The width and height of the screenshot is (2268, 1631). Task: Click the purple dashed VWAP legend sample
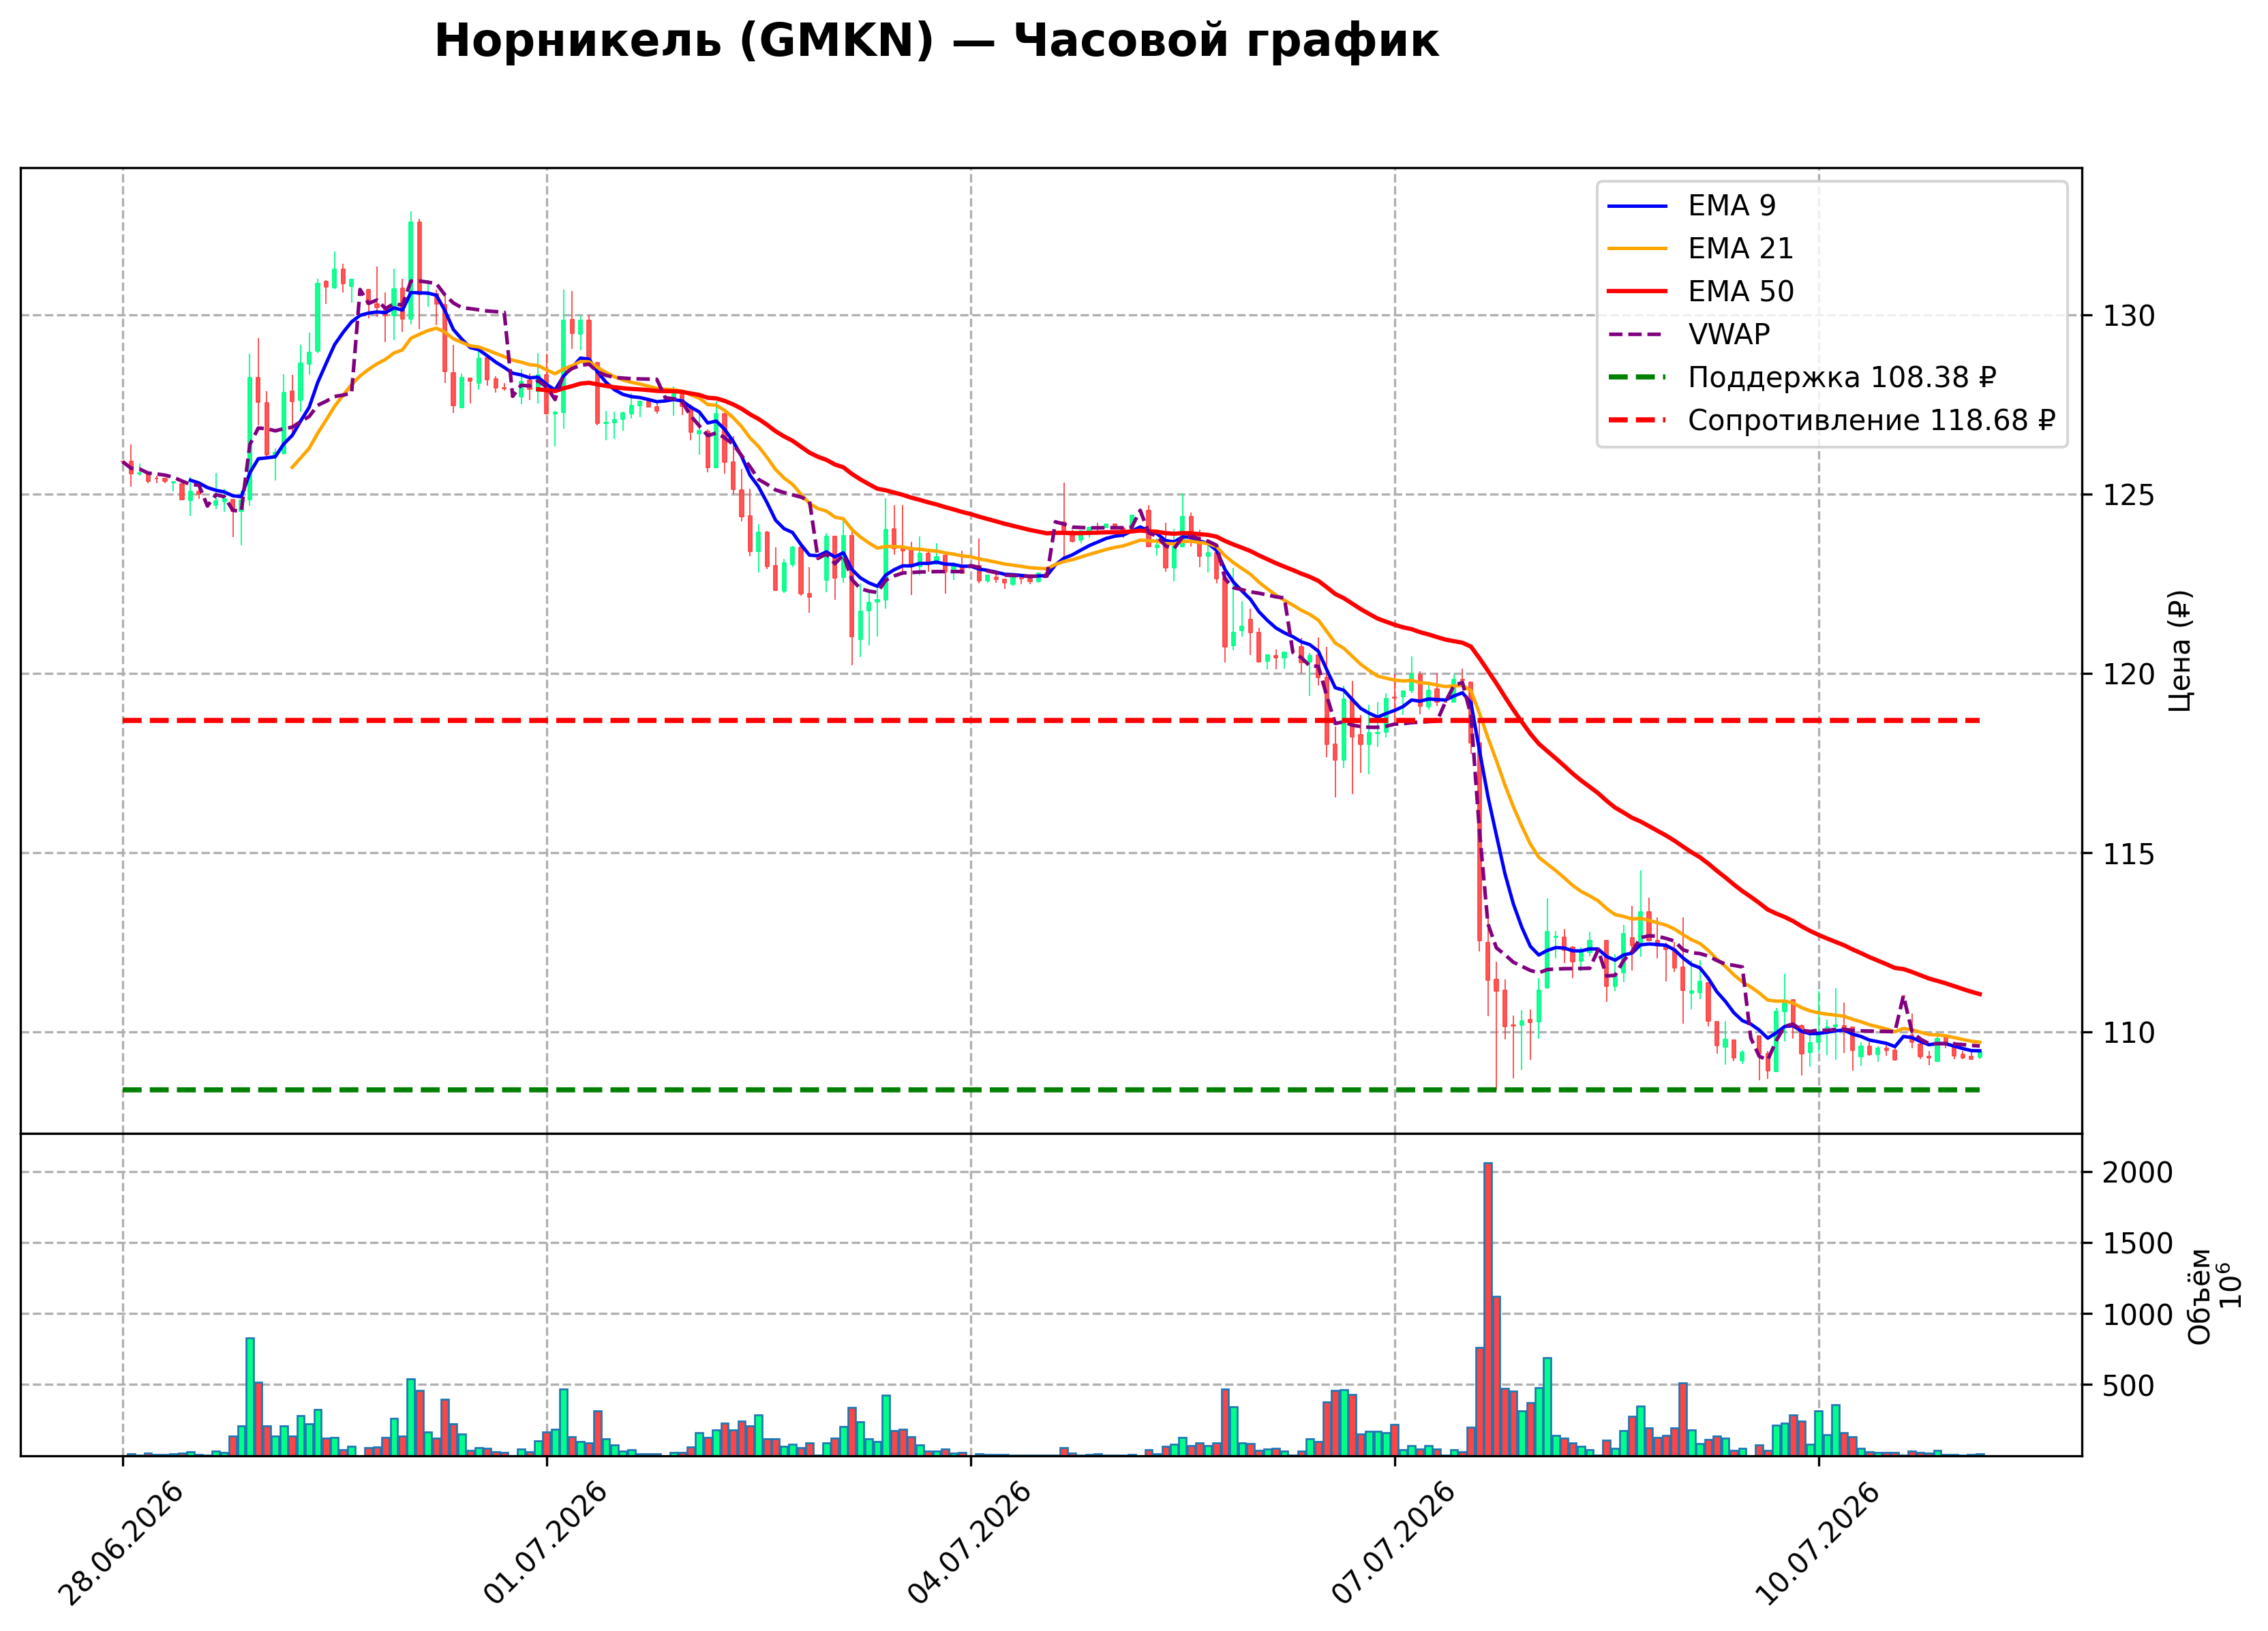pyautogui.click(x=1637, y=335)
